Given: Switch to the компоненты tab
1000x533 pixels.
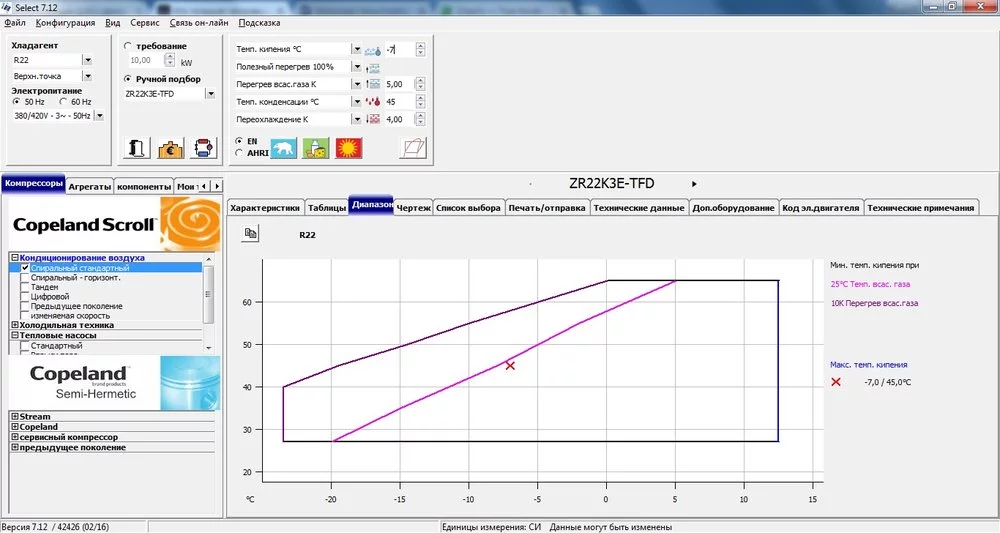Looking at the screenshot, I should 144,186.
